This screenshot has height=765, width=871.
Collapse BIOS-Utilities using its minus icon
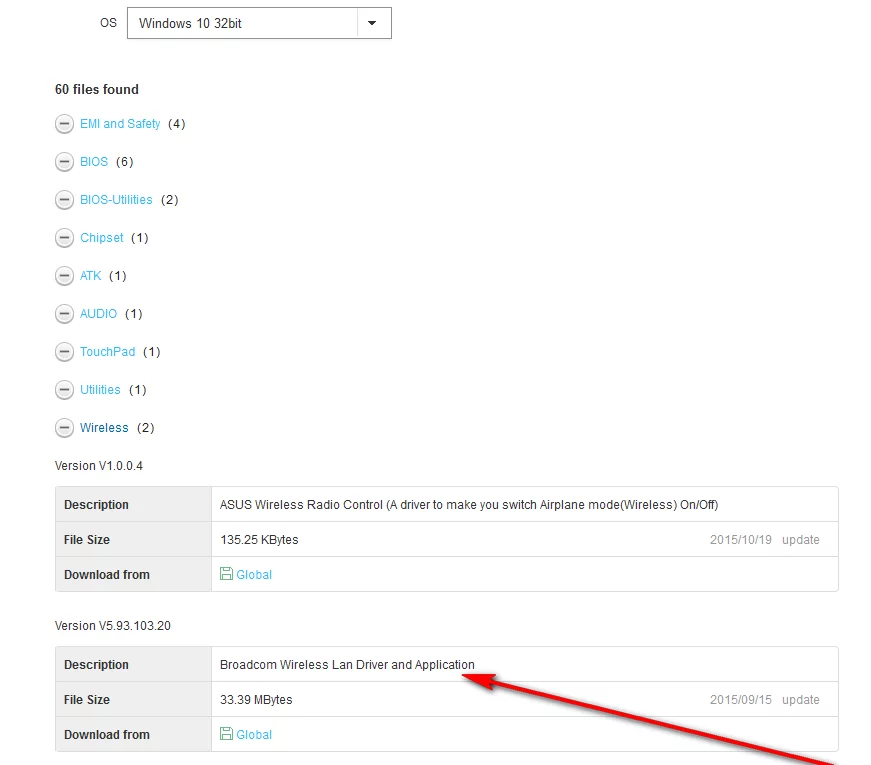pos(64,200)
